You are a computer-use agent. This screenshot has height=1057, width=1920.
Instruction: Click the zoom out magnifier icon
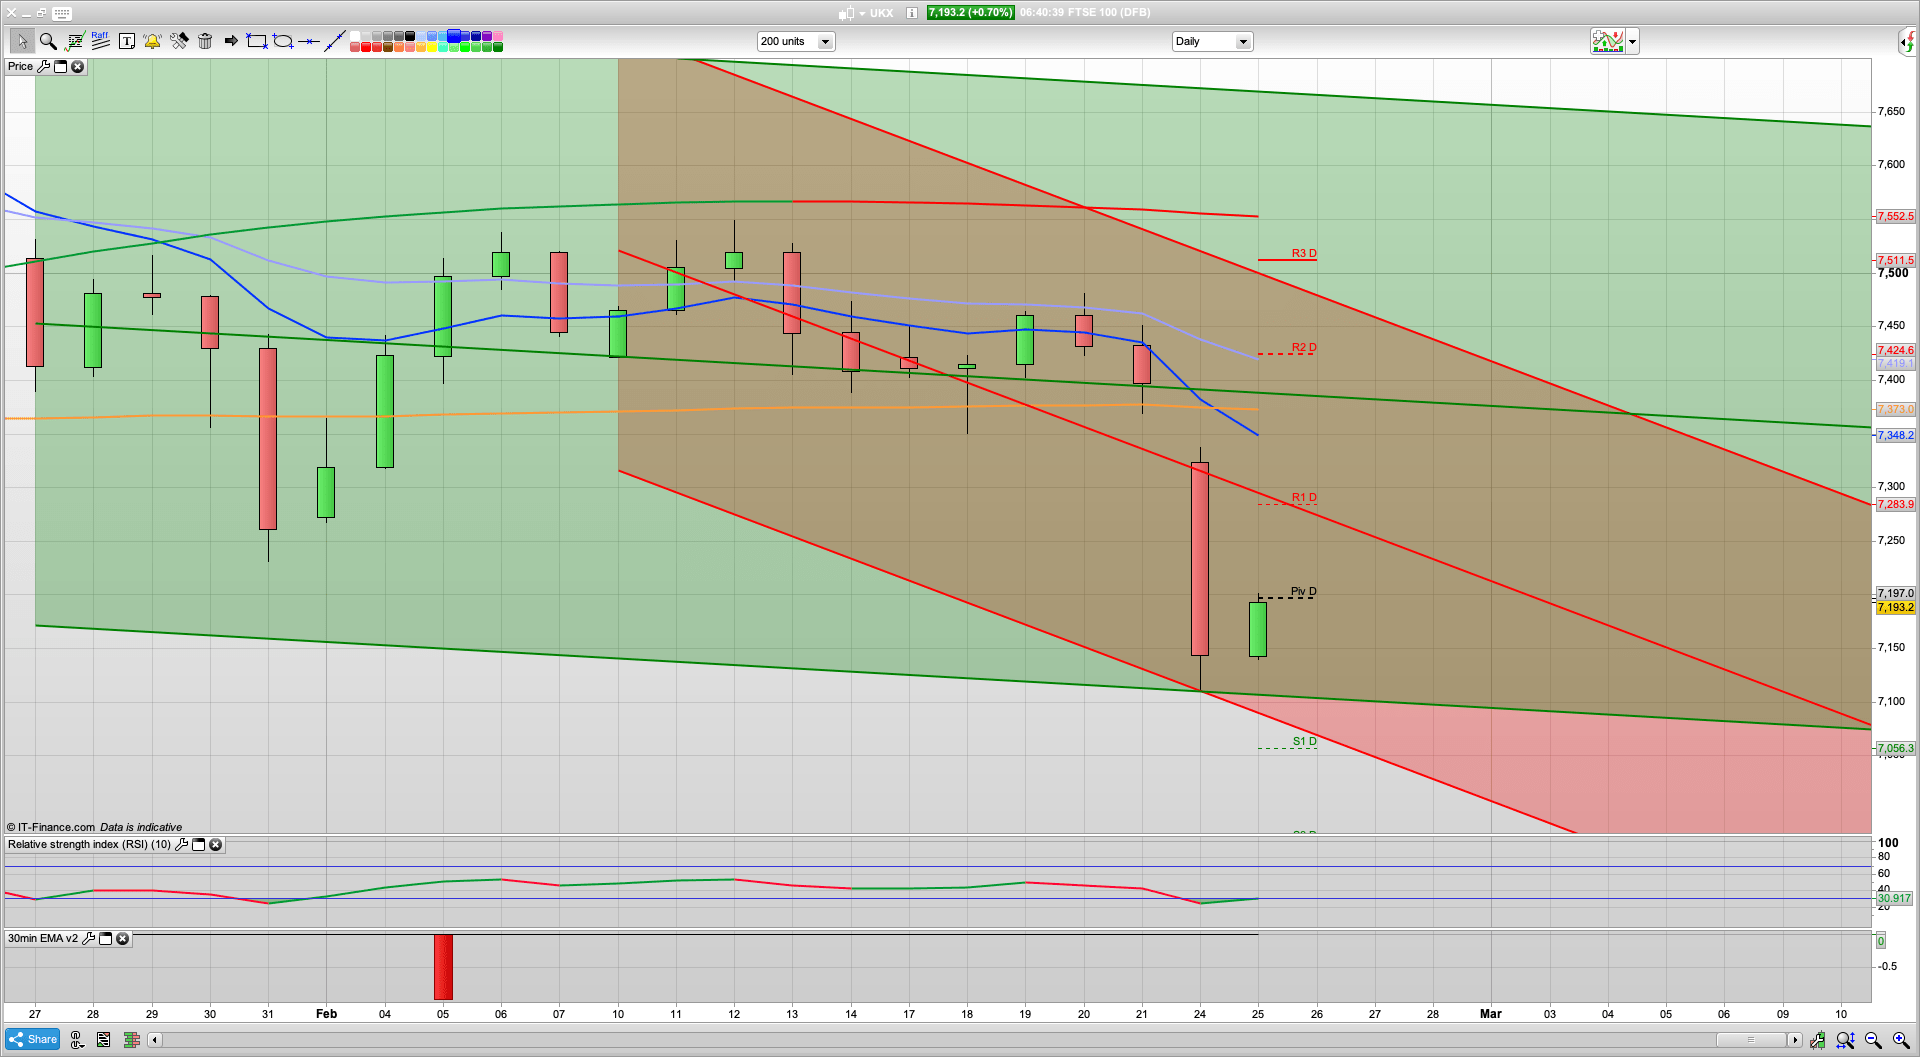click(x=1873, y=1040)
